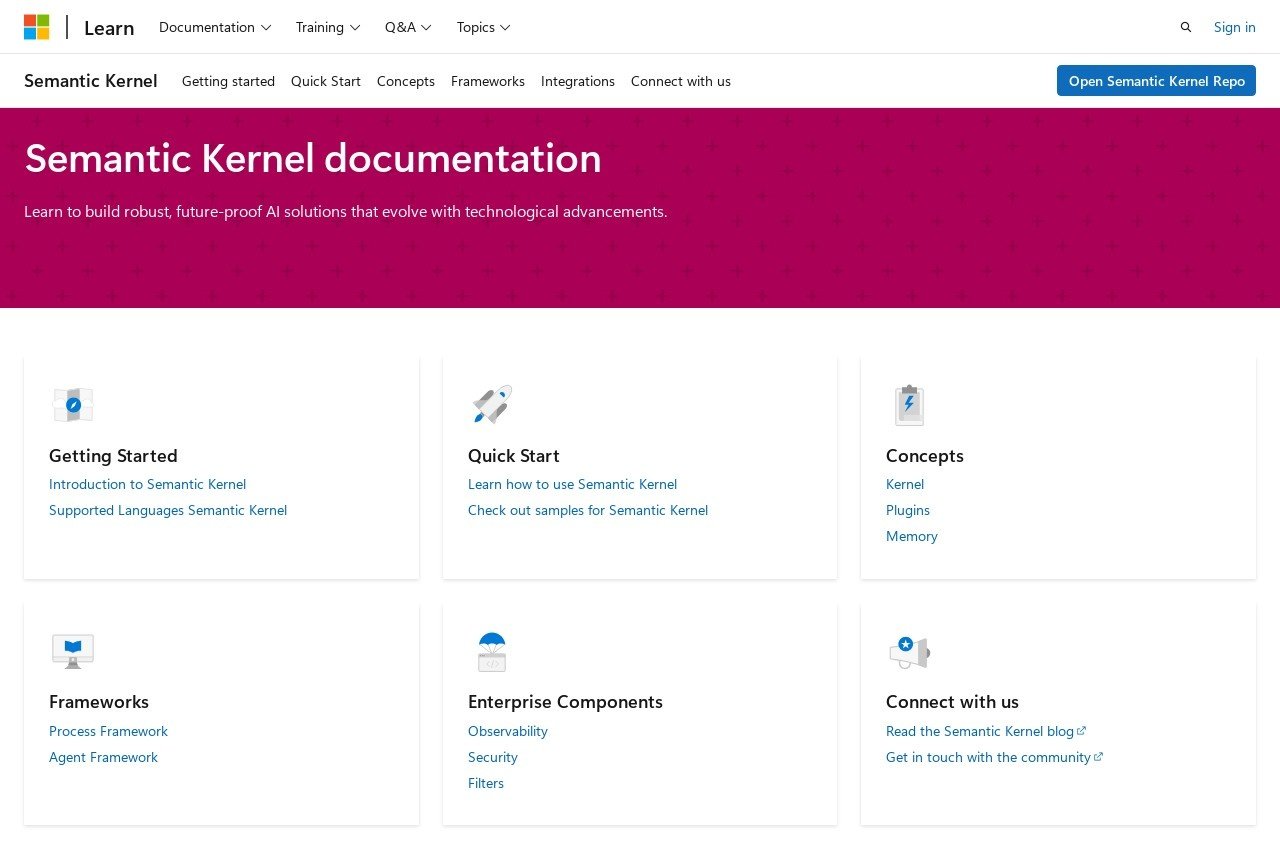Click external link icon beside community link

[x=1098, y=757]
